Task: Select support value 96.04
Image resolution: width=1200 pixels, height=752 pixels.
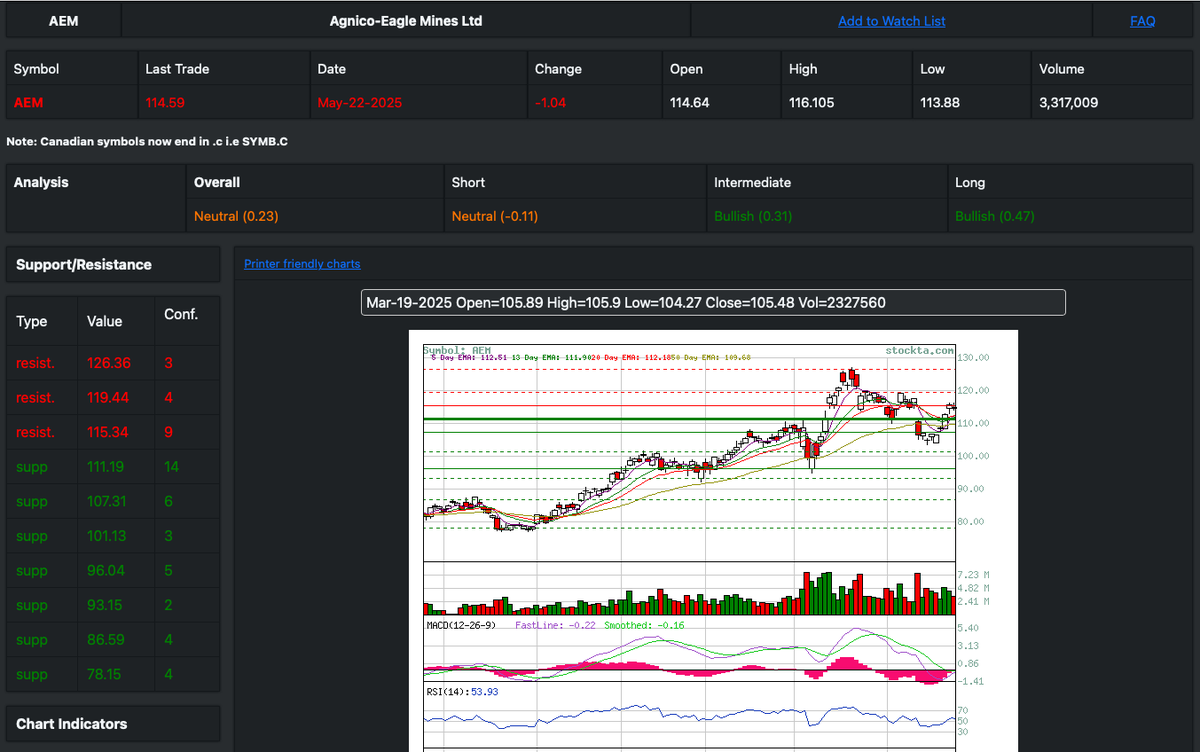Action: pos(106,570)
